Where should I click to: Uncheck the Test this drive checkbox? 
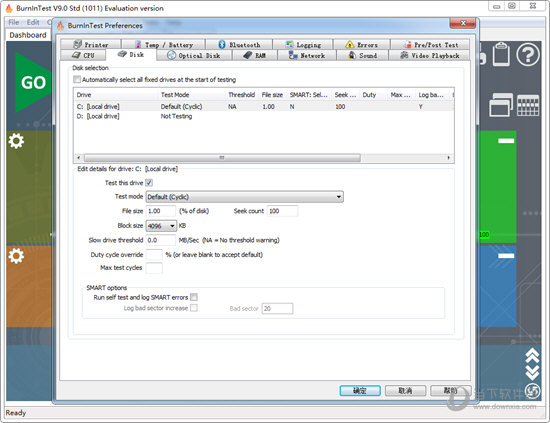pos(149,183)
